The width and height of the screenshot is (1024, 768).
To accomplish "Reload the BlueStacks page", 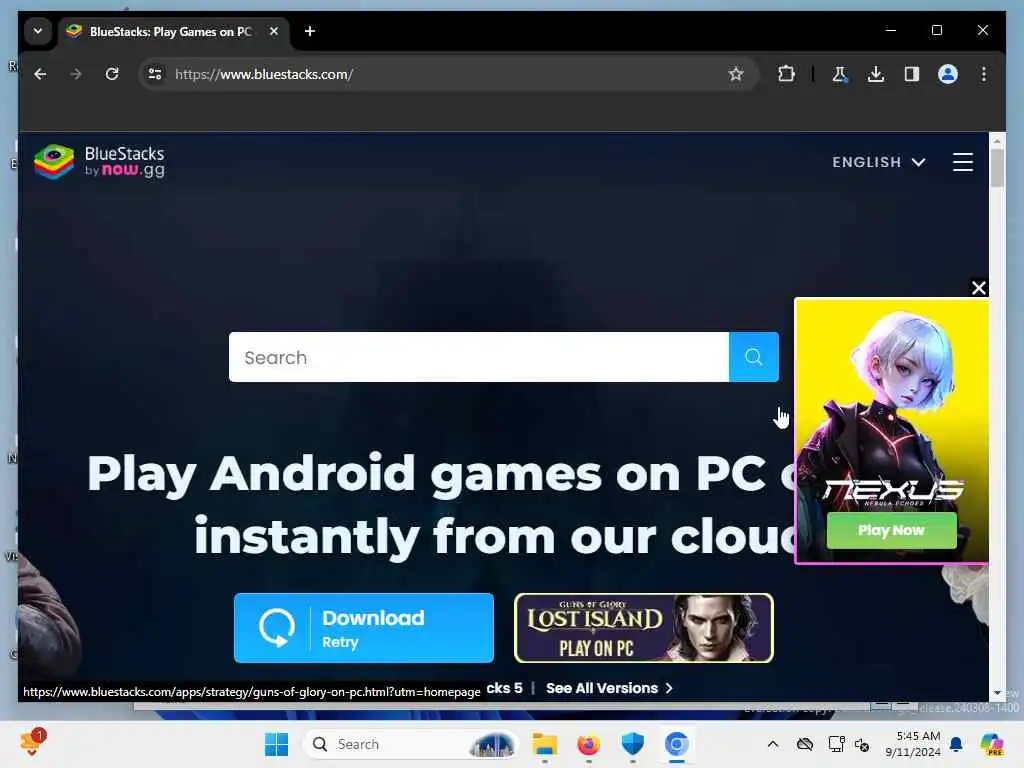I will (x=112, y=74).
